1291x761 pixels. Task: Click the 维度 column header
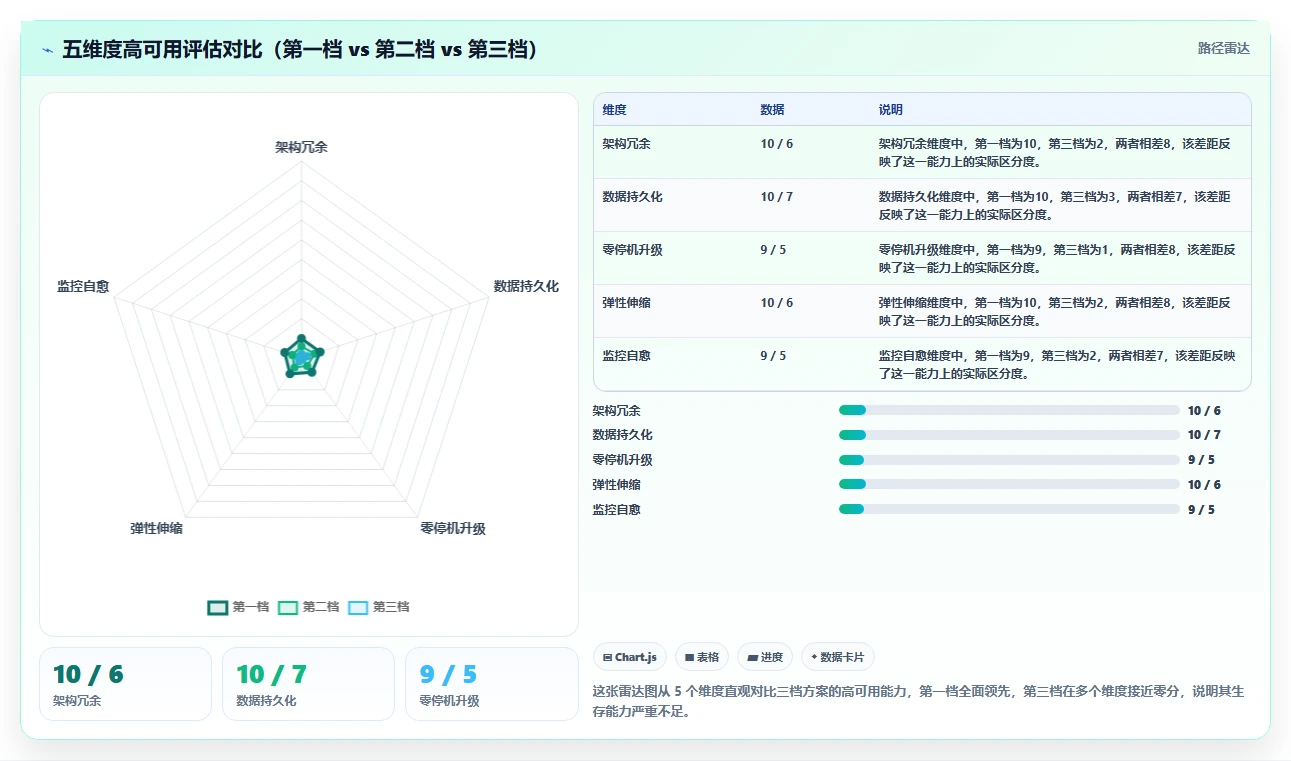coord(615,110)
